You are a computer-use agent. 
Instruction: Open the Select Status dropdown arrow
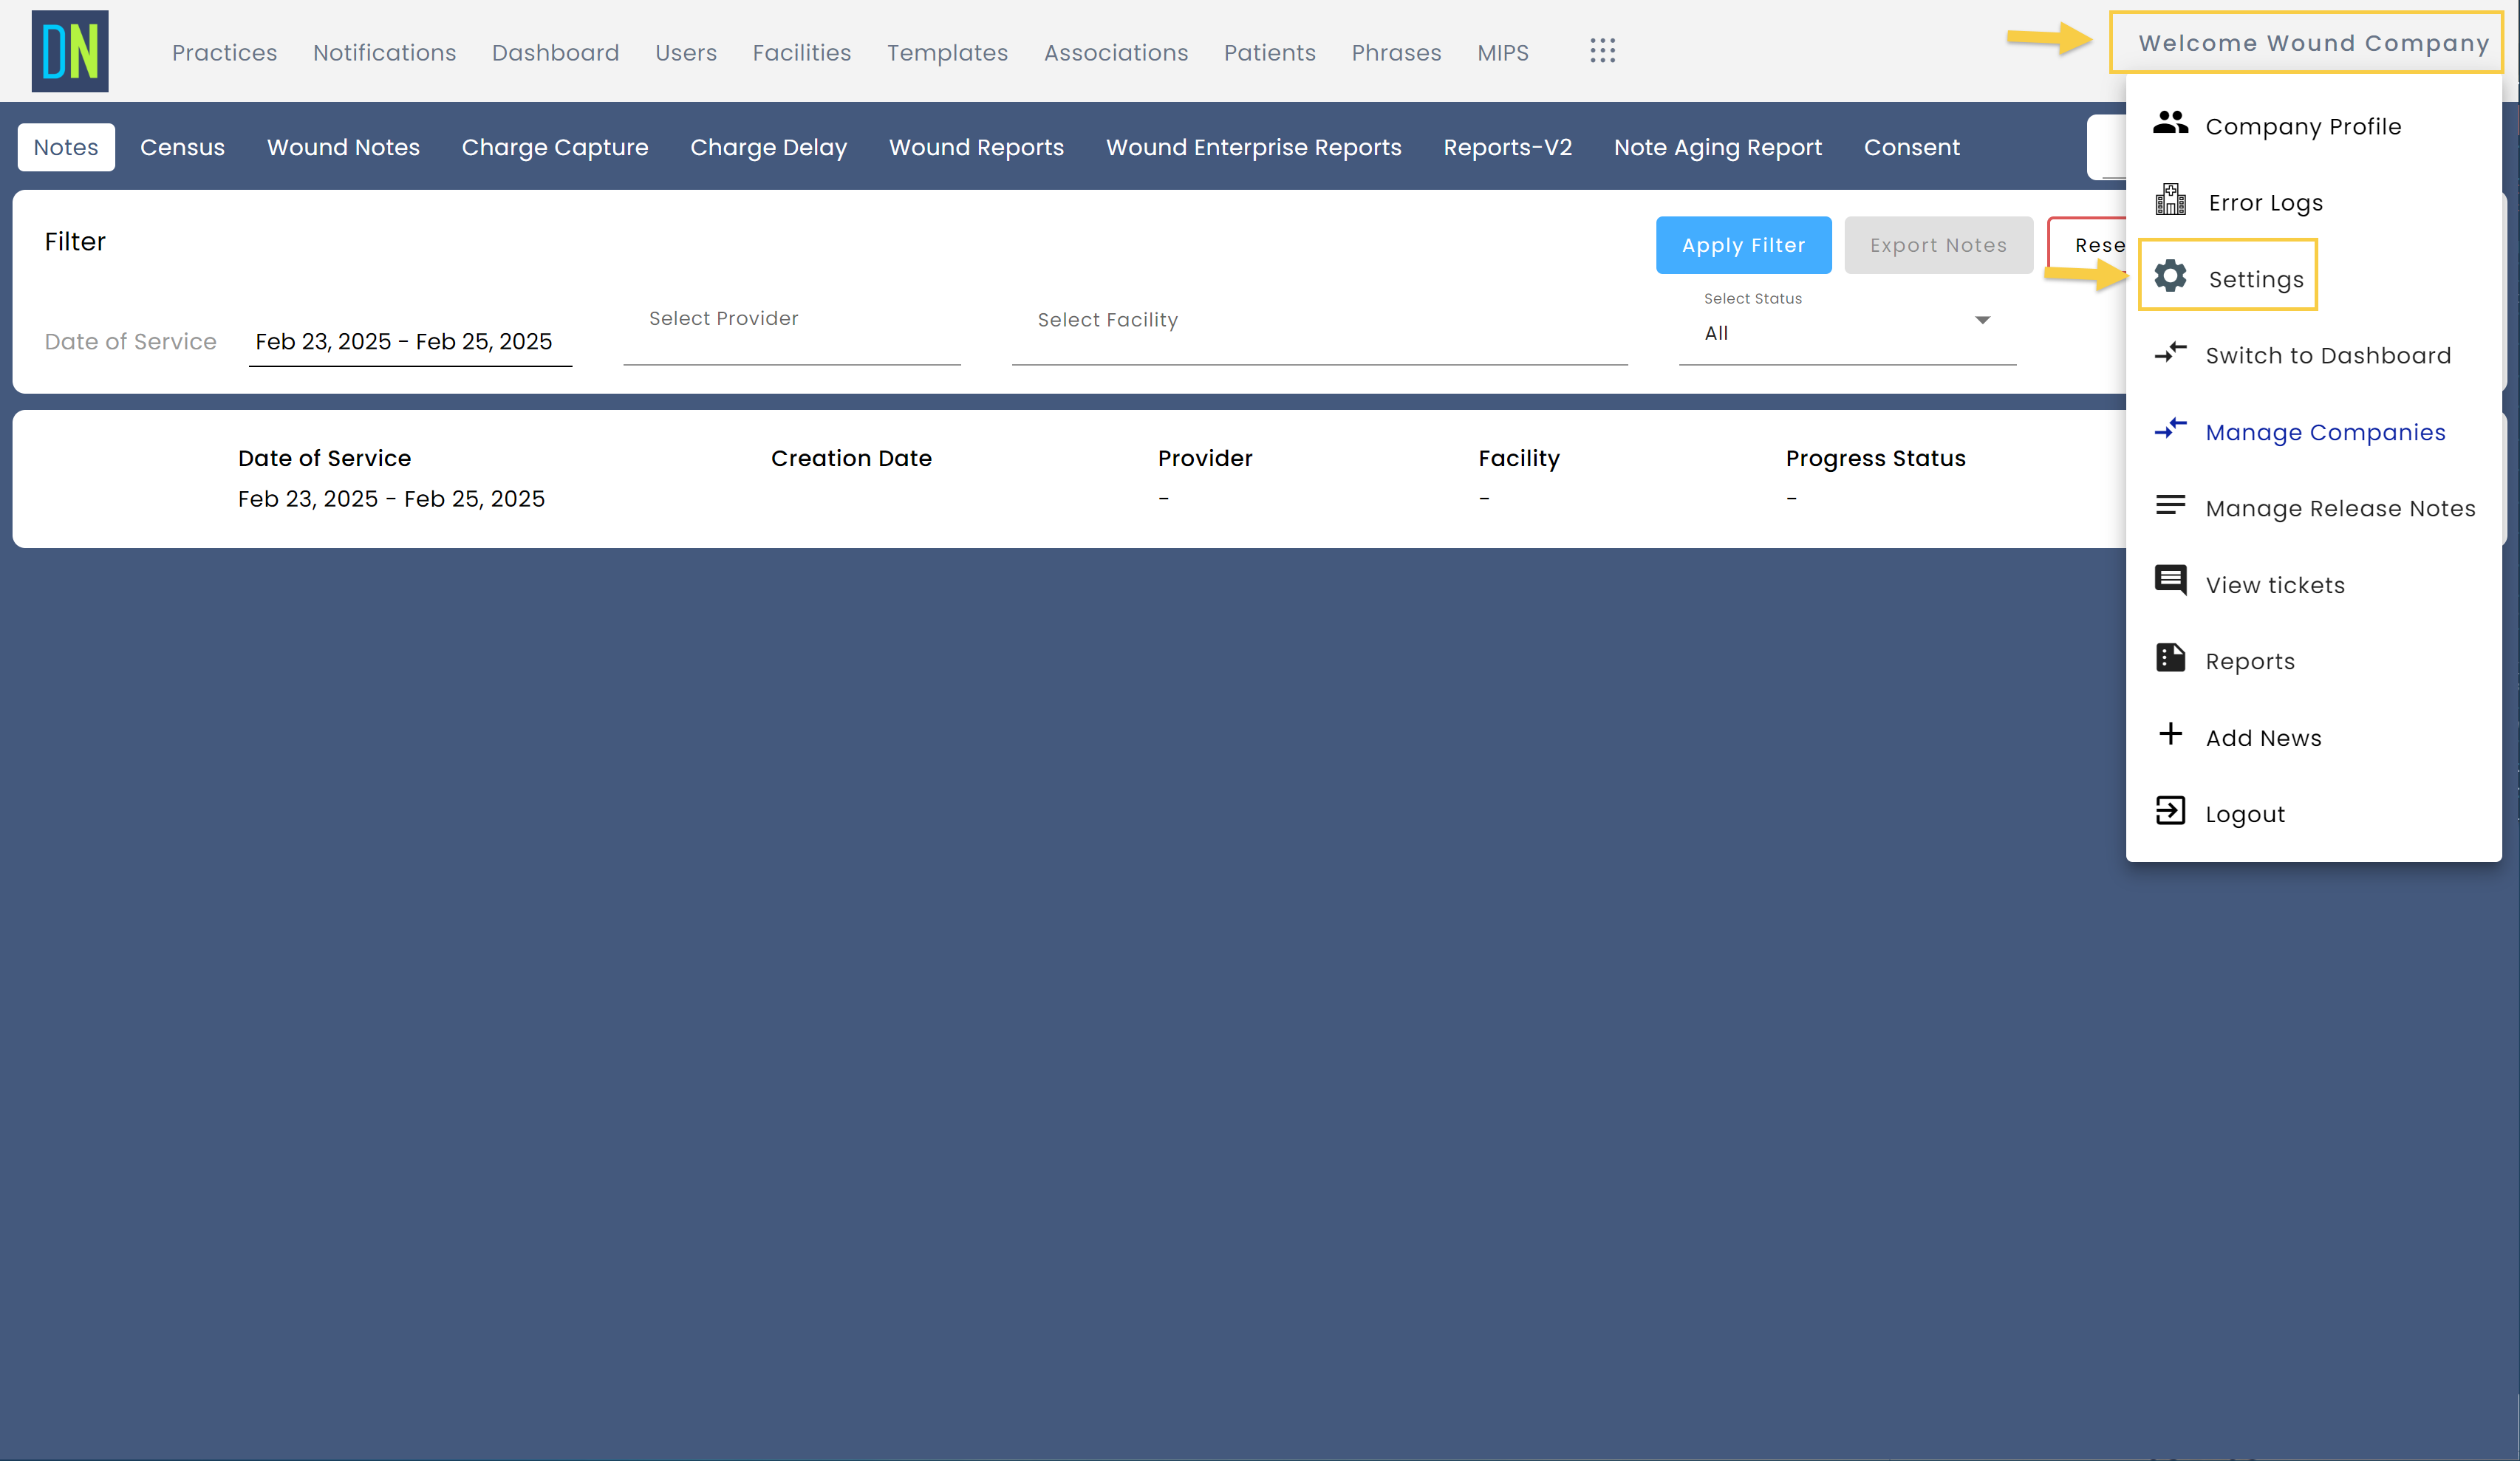(x=1982, y=321)
